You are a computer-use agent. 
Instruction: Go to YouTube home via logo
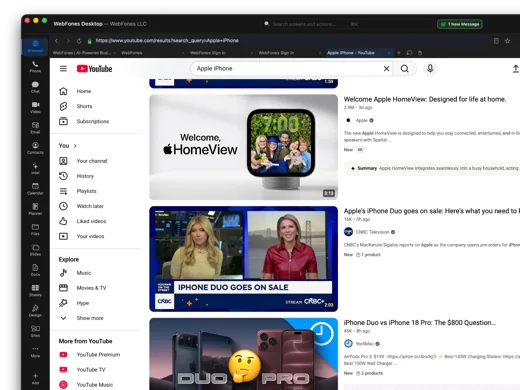pos(94,69)
